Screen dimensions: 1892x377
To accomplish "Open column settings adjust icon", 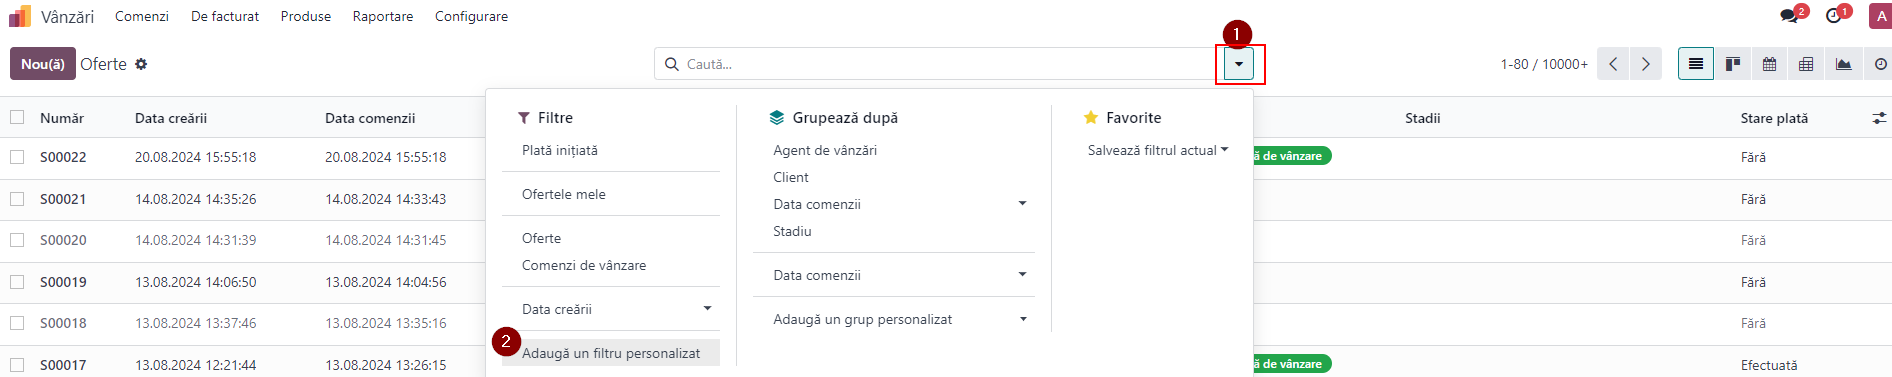I will point(1880,118).
